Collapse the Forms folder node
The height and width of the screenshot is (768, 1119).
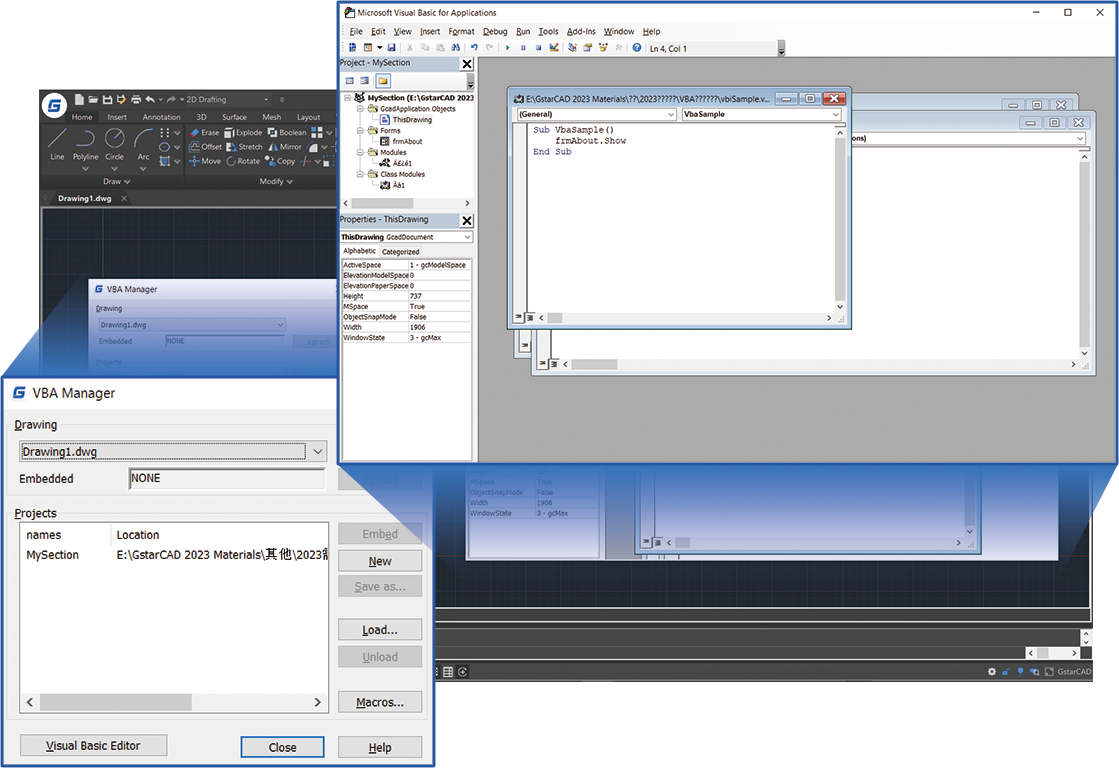tap(360, 131)
